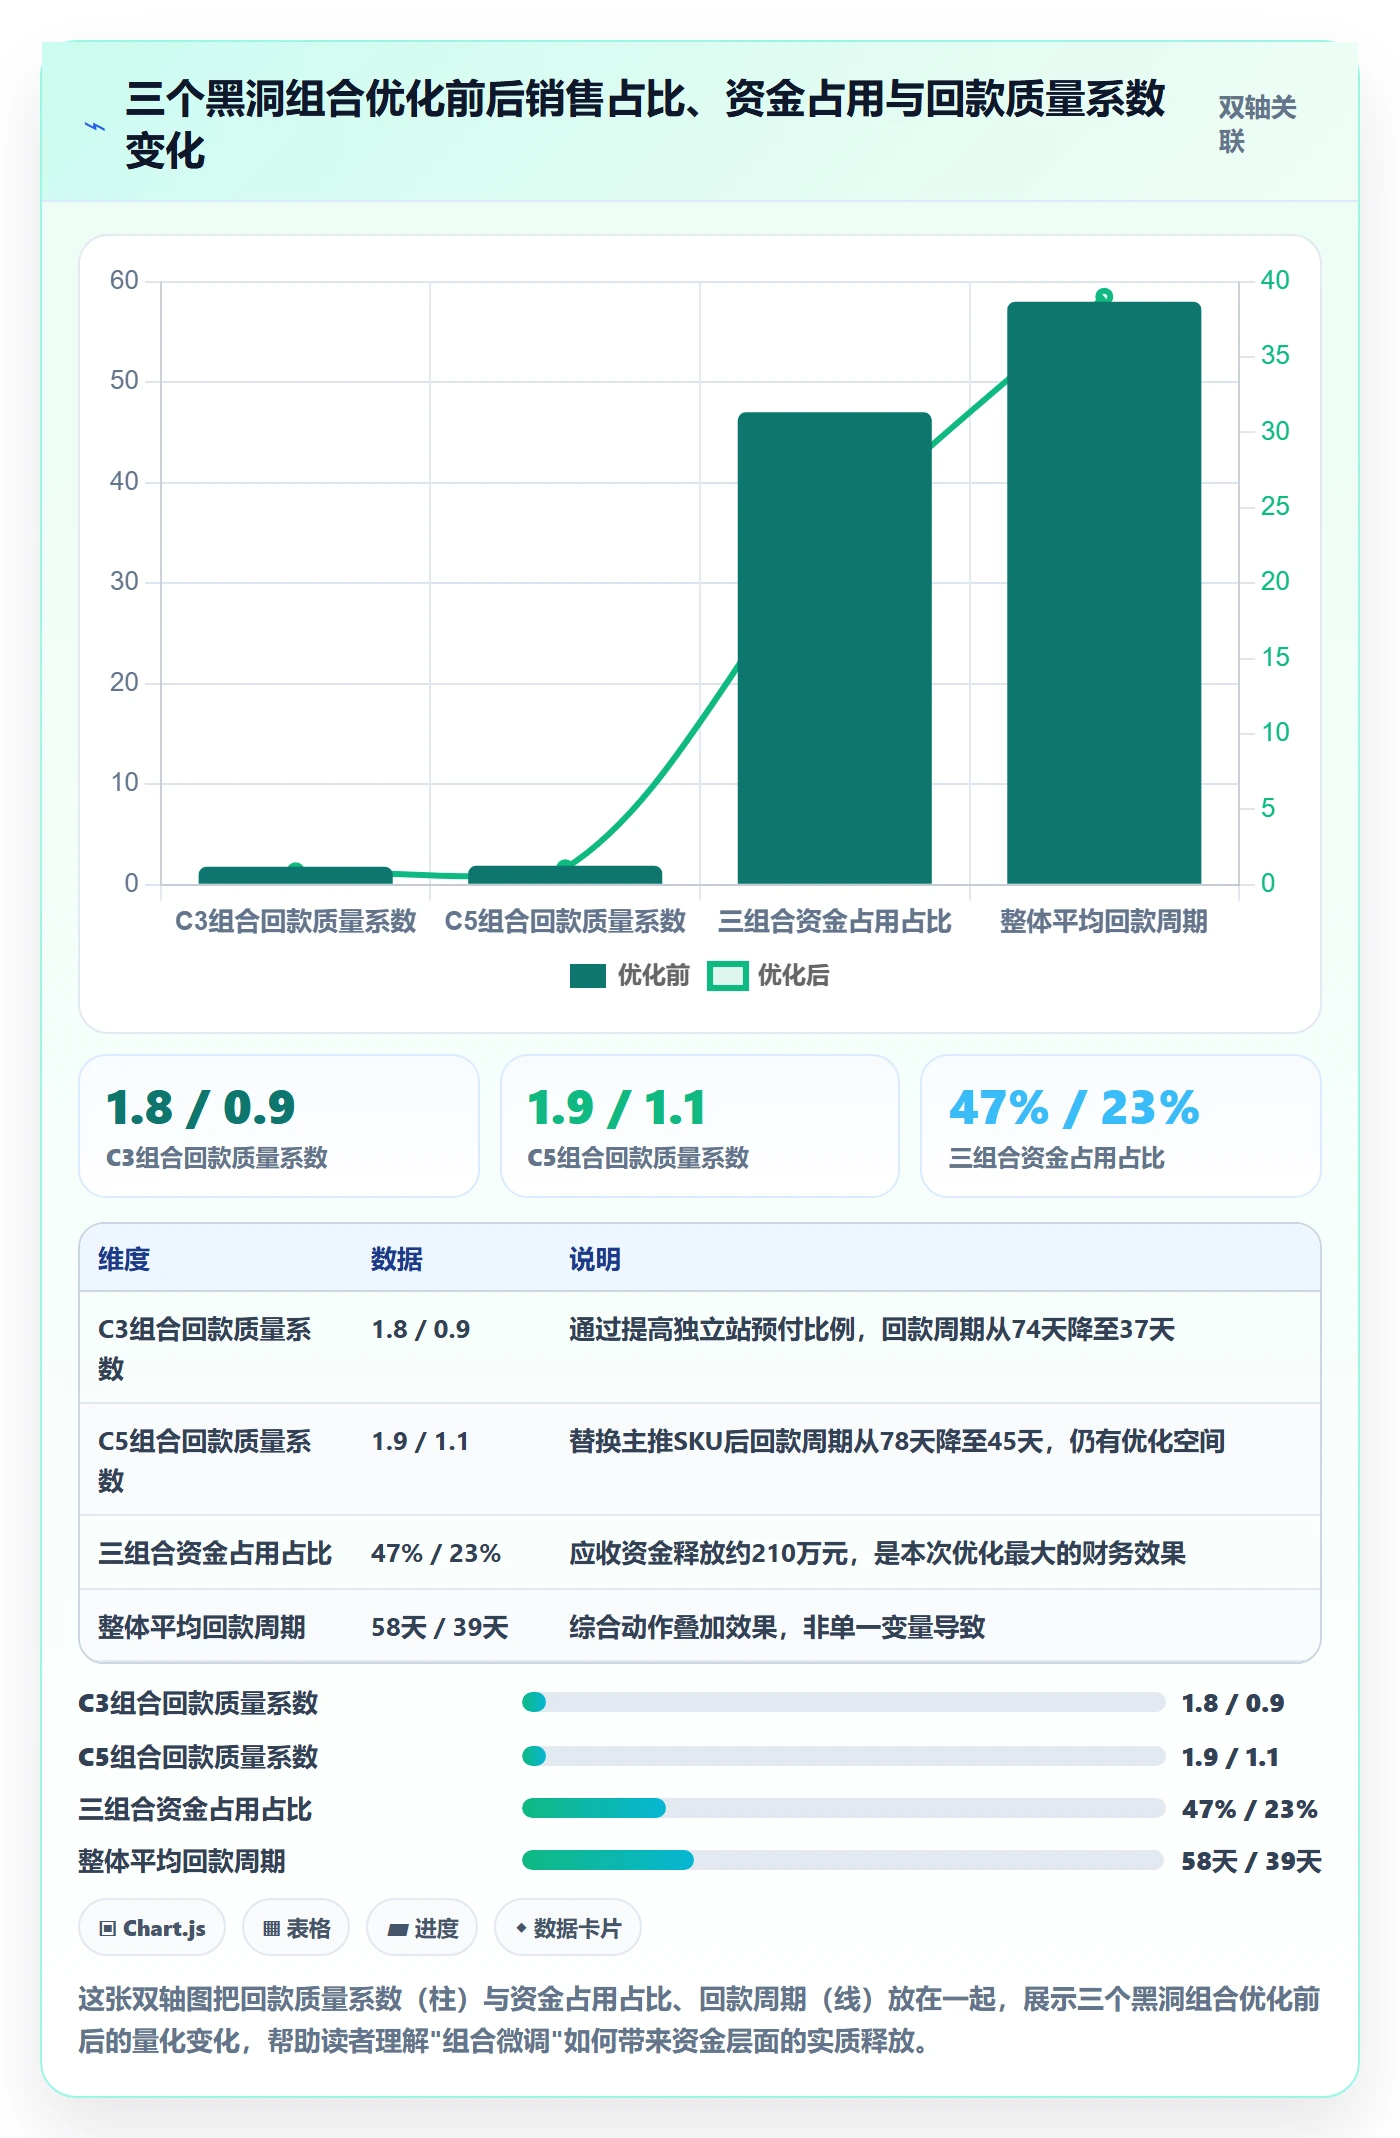Image resolution: width=1400 pixels, height=2138 pixels.
Task: Select the 进度 tag
Action: click(422, 1928)
